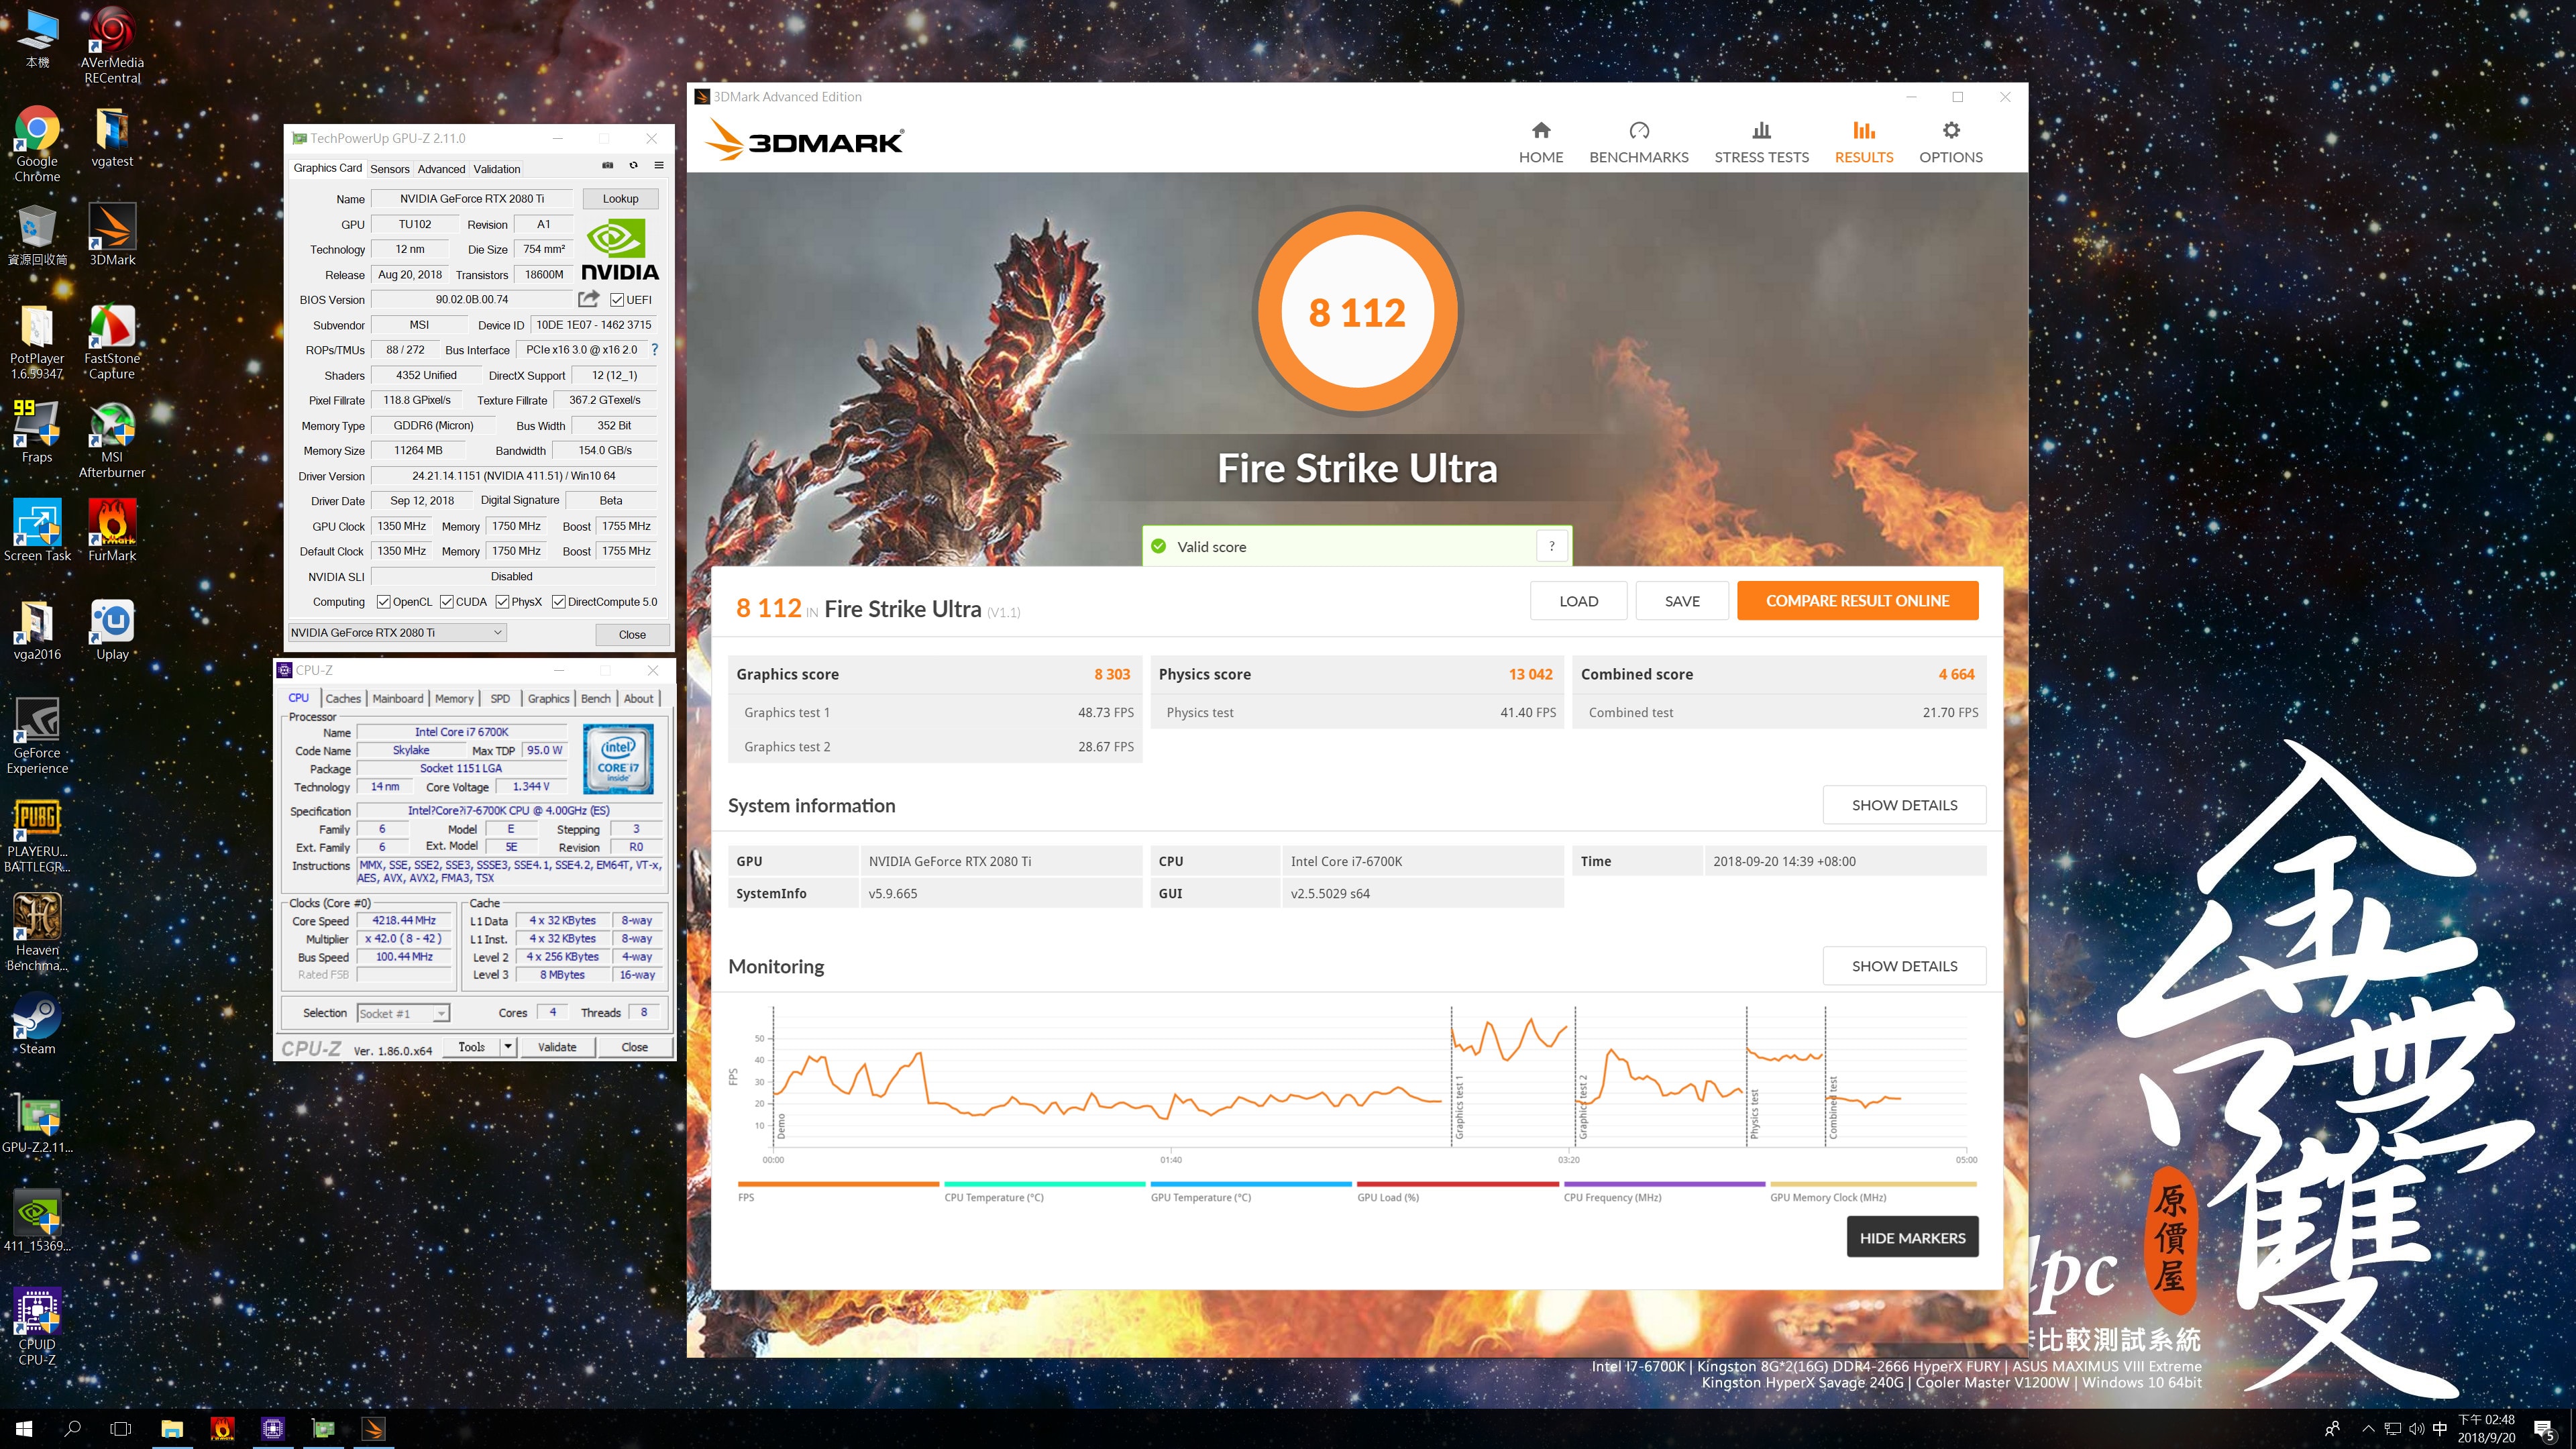
Task: Expand hidden system tray icons chevron
Action: [x=2367, y=1428]
